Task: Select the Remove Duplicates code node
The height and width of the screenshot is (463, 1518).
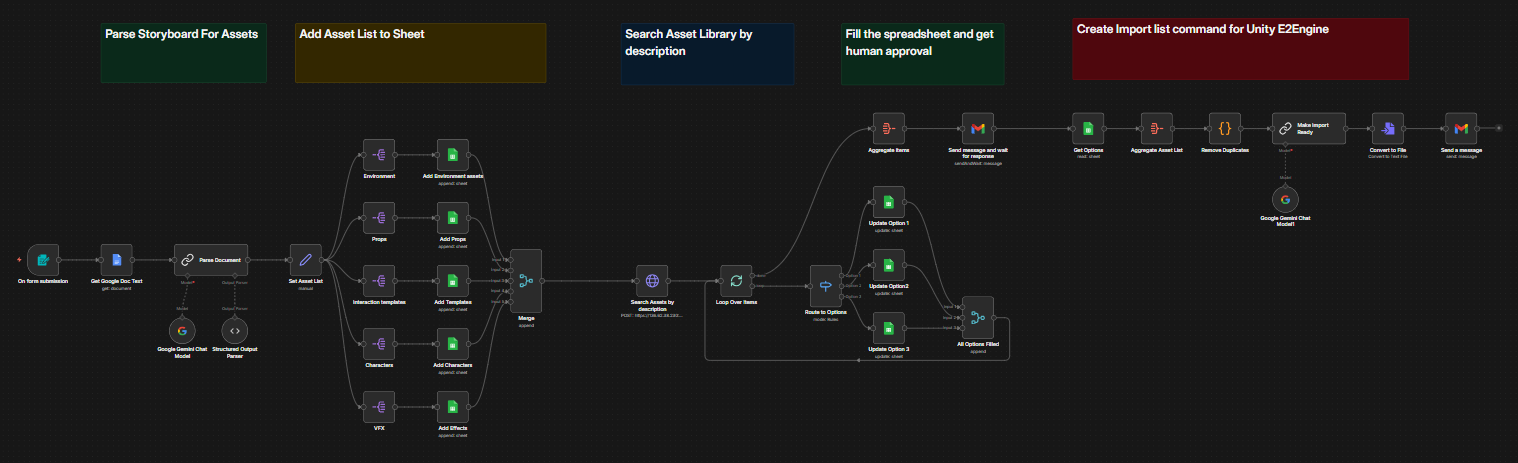Action: [x=1225, y=128]
